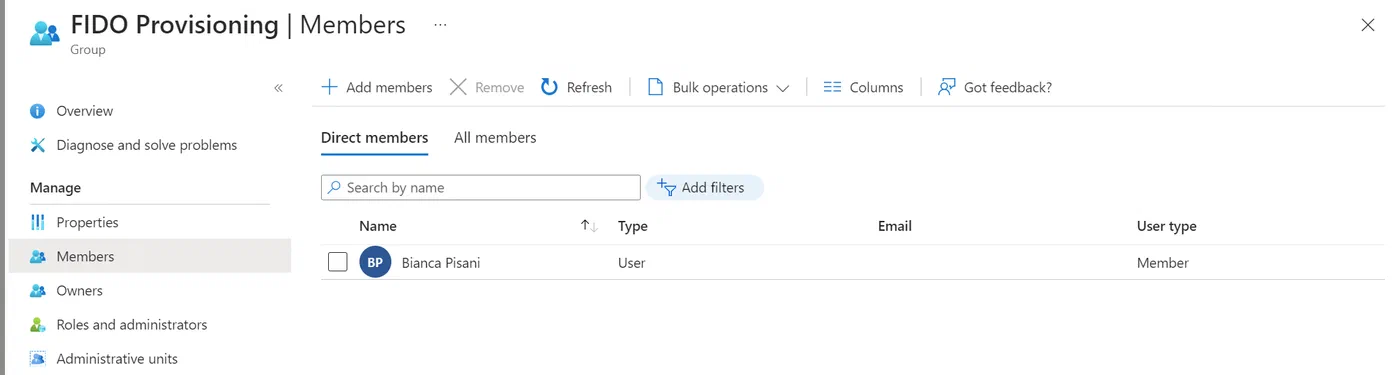
Task: Open Diagnose and solve problems
Action: click(x=147, y=145)
